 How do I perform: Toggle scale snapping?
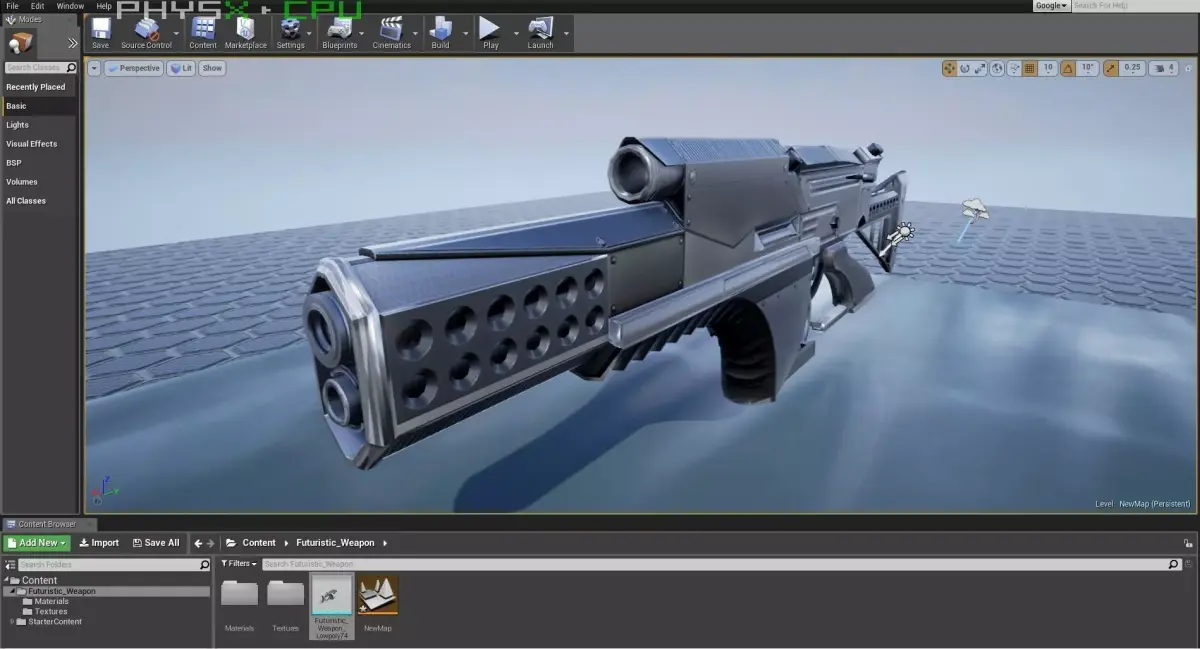point(1109,68)
